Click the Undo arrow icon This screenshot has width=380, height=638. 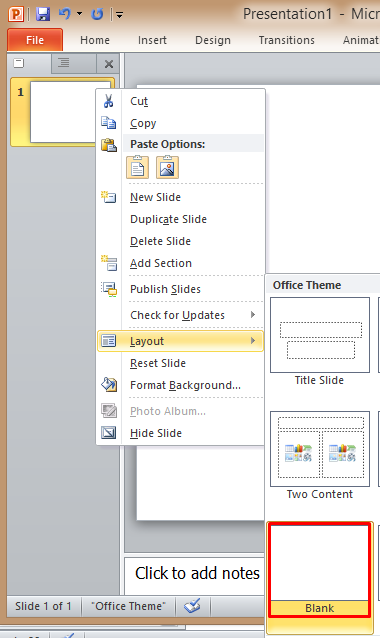pos(65,14)
